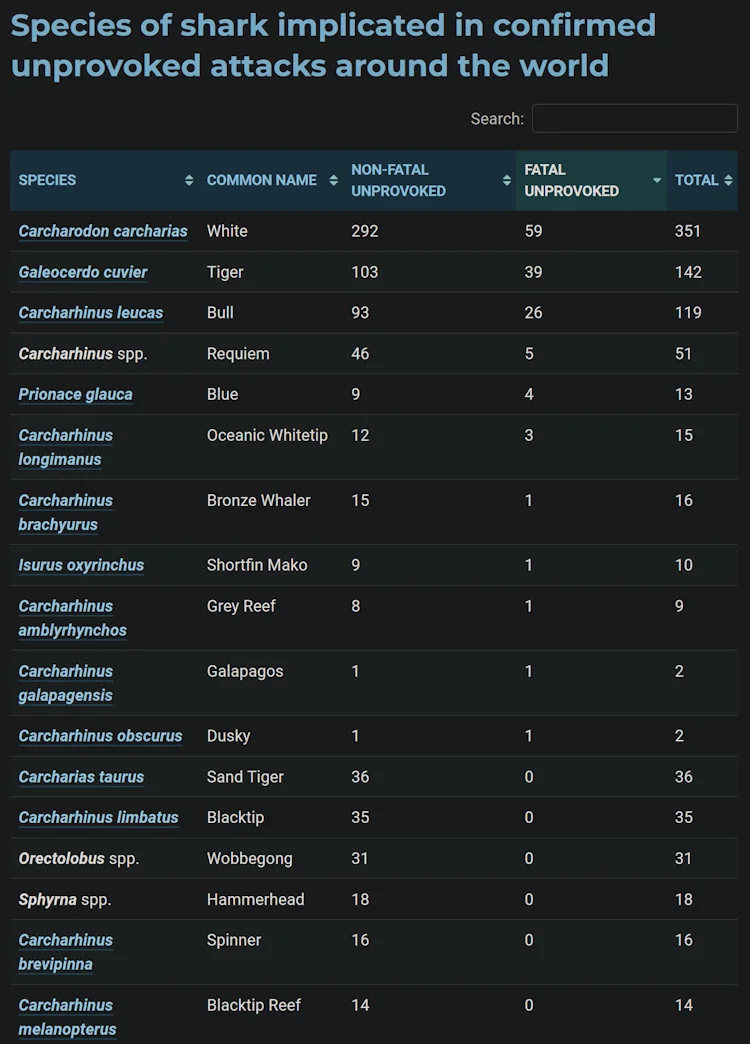Click the 'Sand Tiger' common name cell
The height and width of the screenshot is (1044, 750).
point(245,777)
